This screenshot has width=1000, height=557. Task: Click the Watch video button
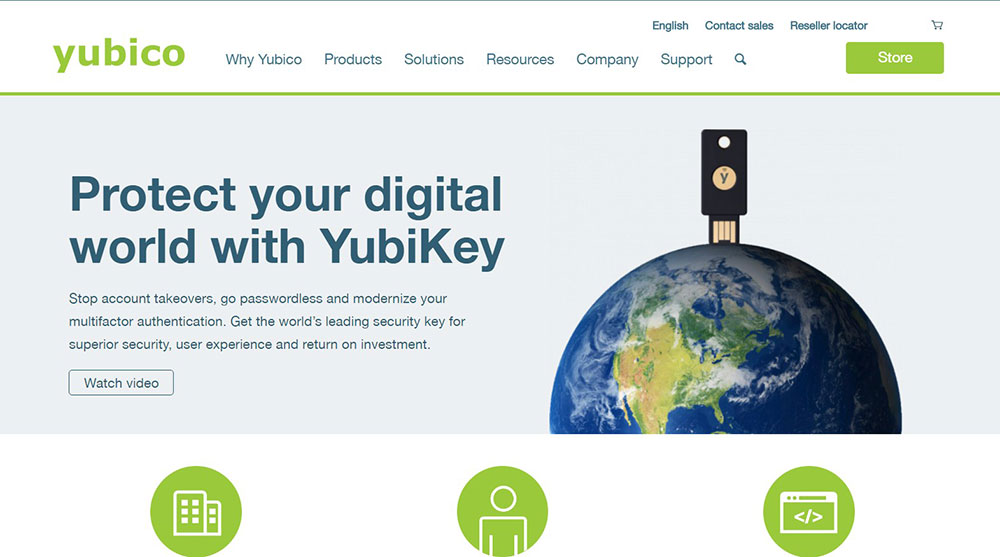(x=121, y=383)
